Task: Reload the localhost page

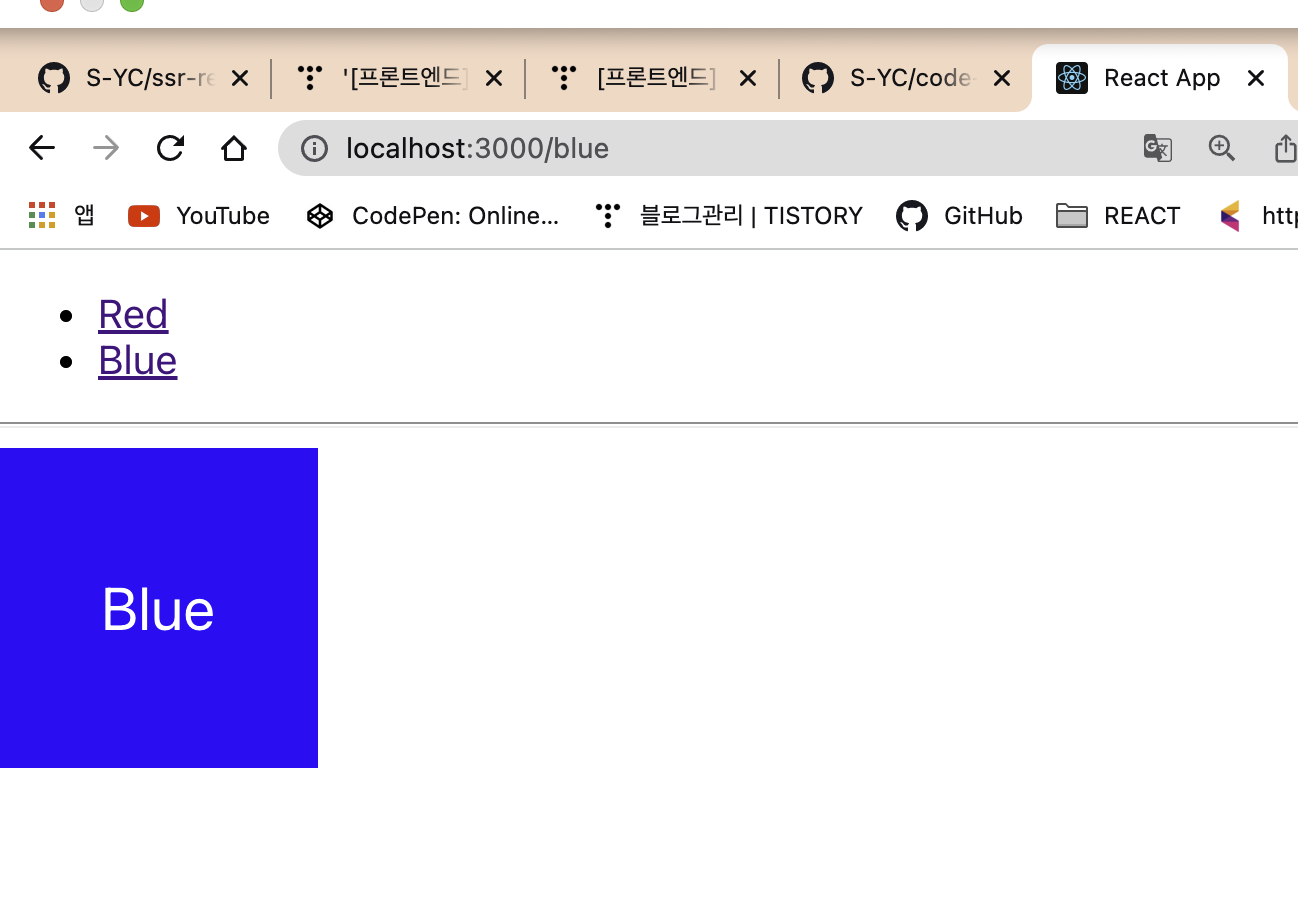Action: pos(170,148)
